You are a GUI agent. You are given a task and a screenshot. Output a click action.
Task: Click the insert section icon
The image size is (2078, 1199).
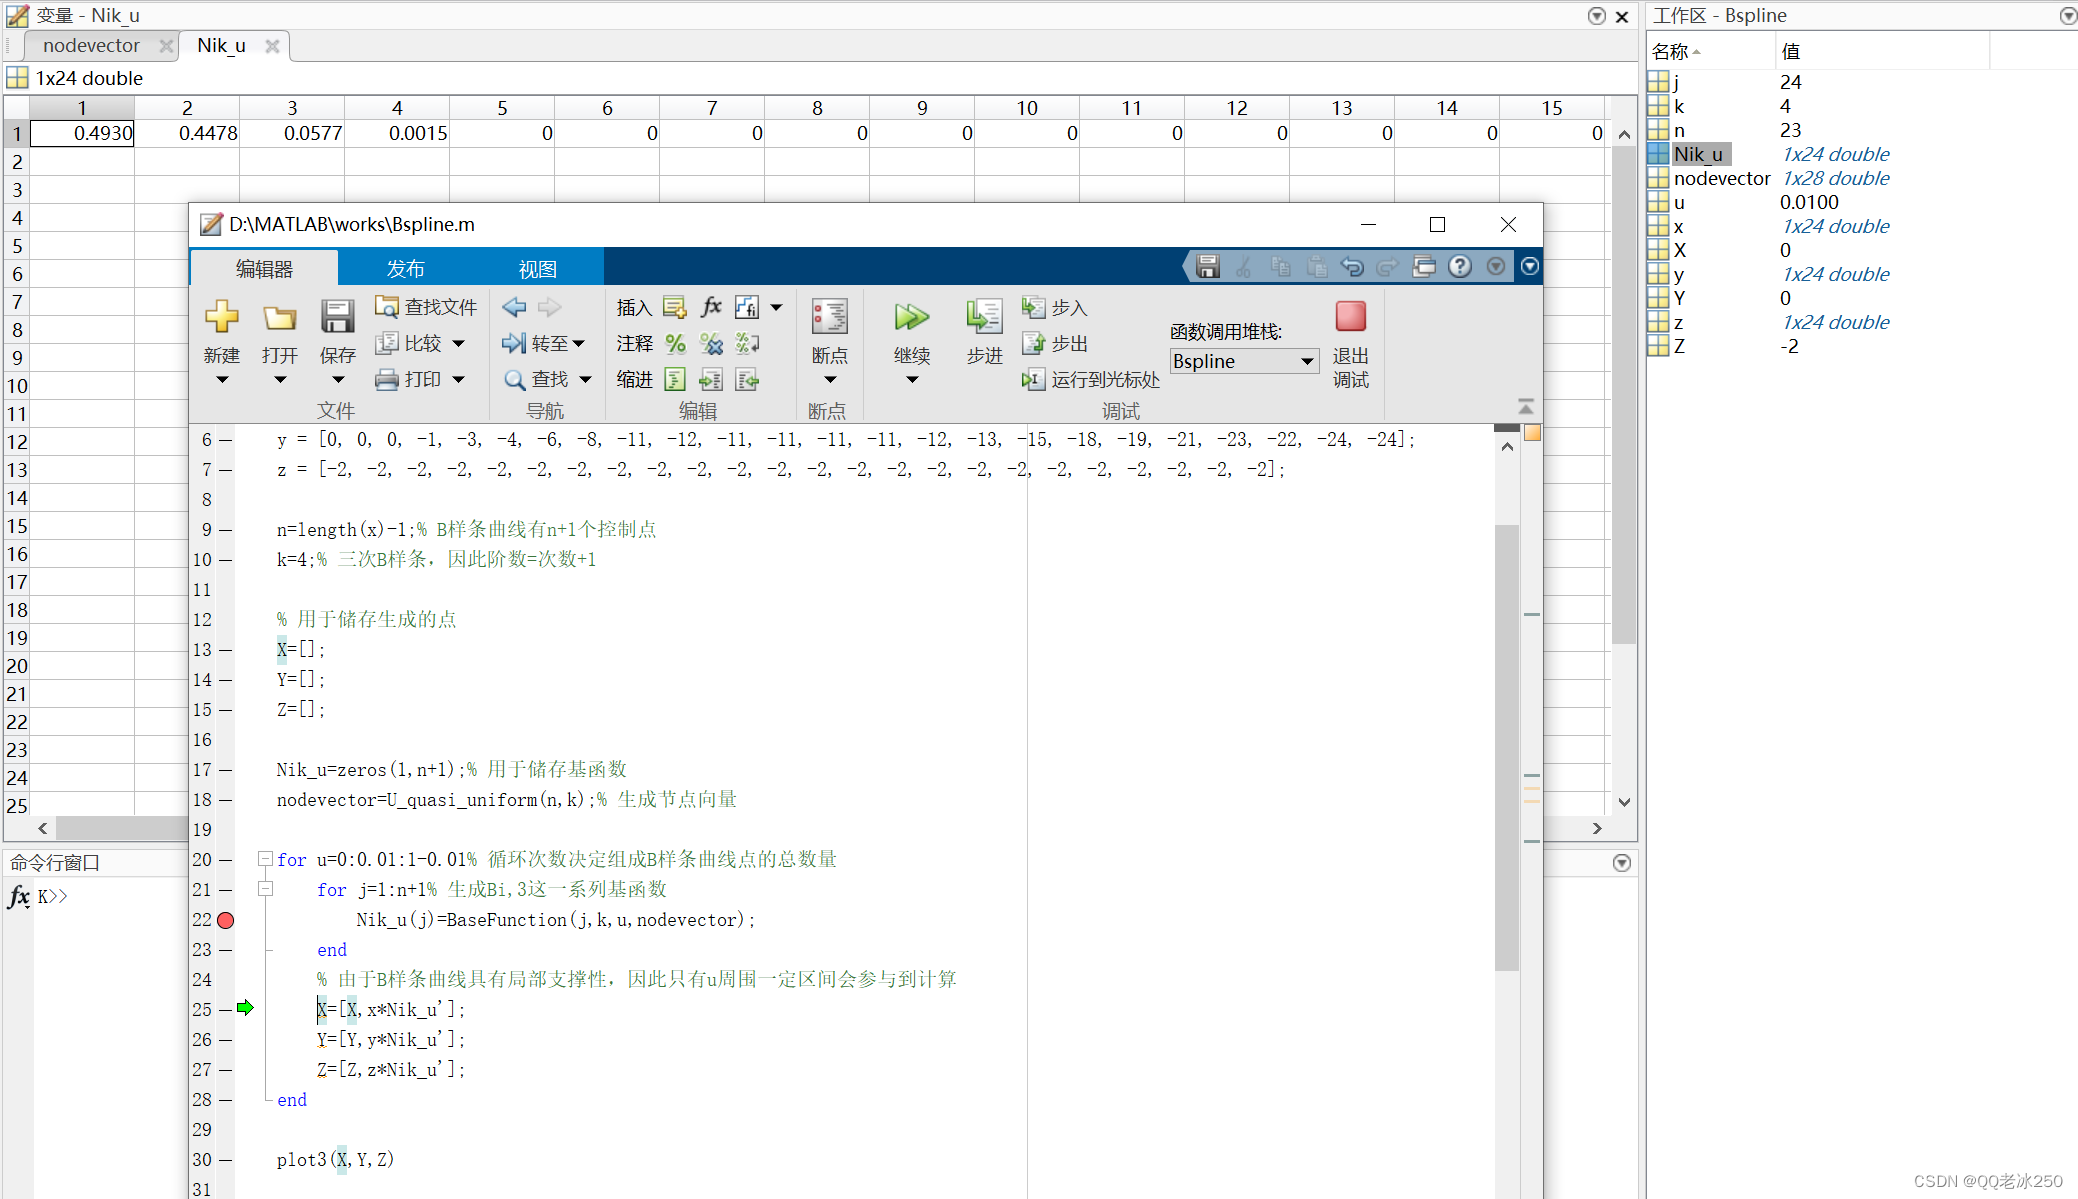[x=675, y=307]
